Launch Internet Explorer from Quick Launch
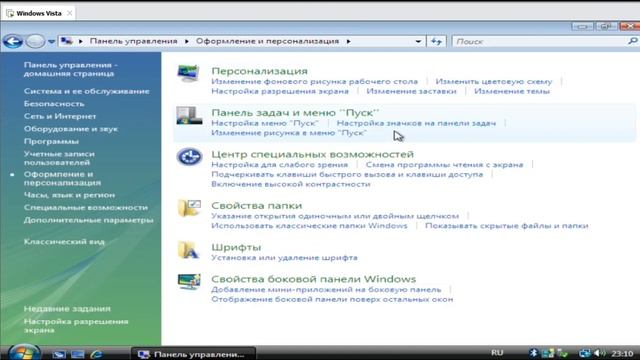 tap(96, 354)
